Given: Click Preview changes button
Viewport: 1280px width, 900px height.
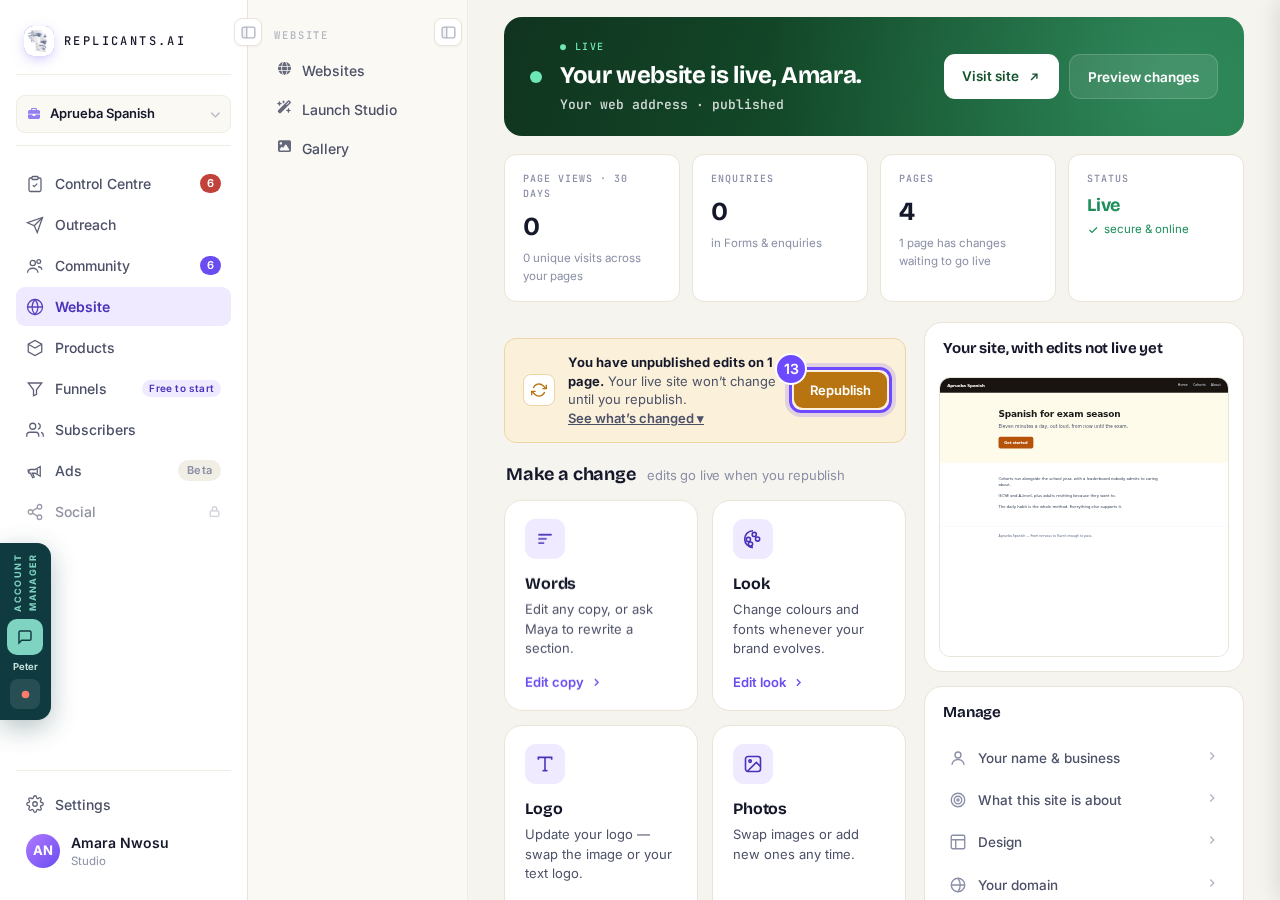Looking at the screenshot, I should [1143, 77].
